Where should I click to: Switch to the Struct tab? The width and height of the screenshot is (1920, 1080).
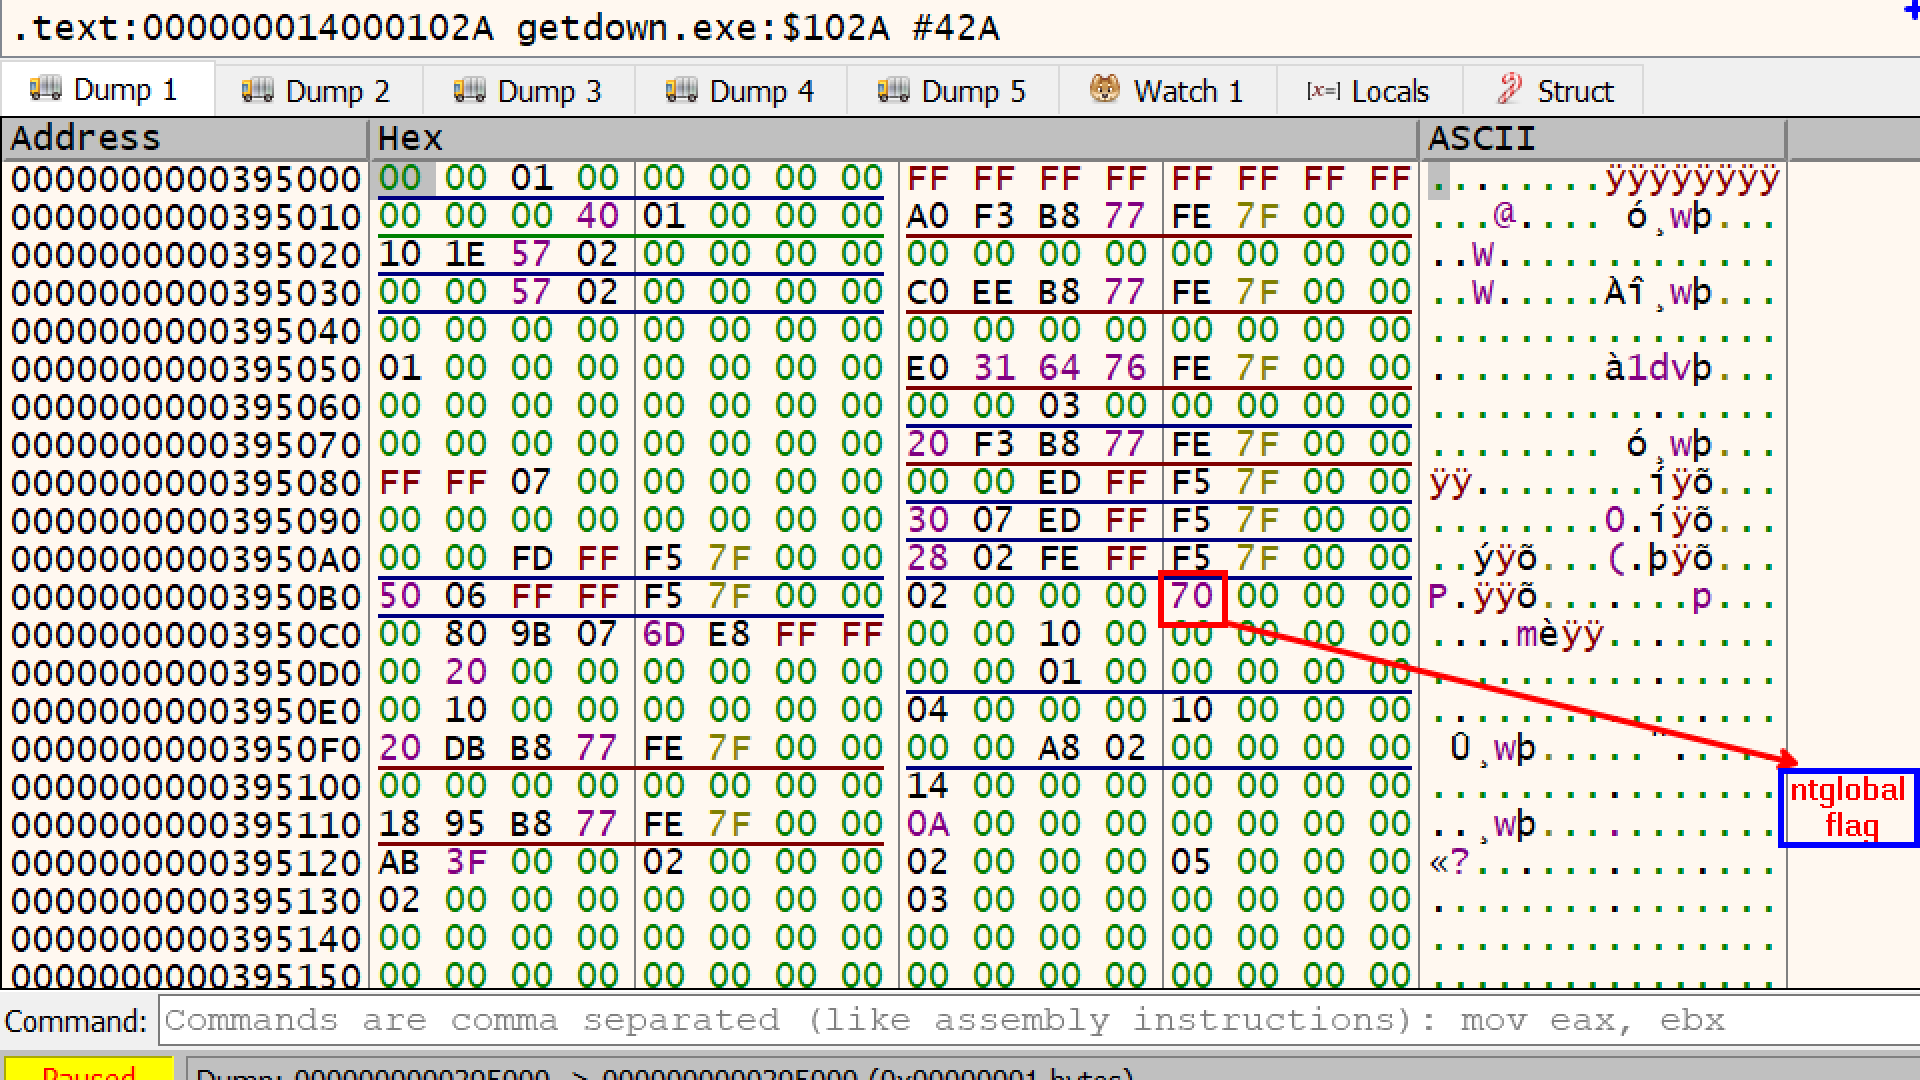coord(1575,92)
